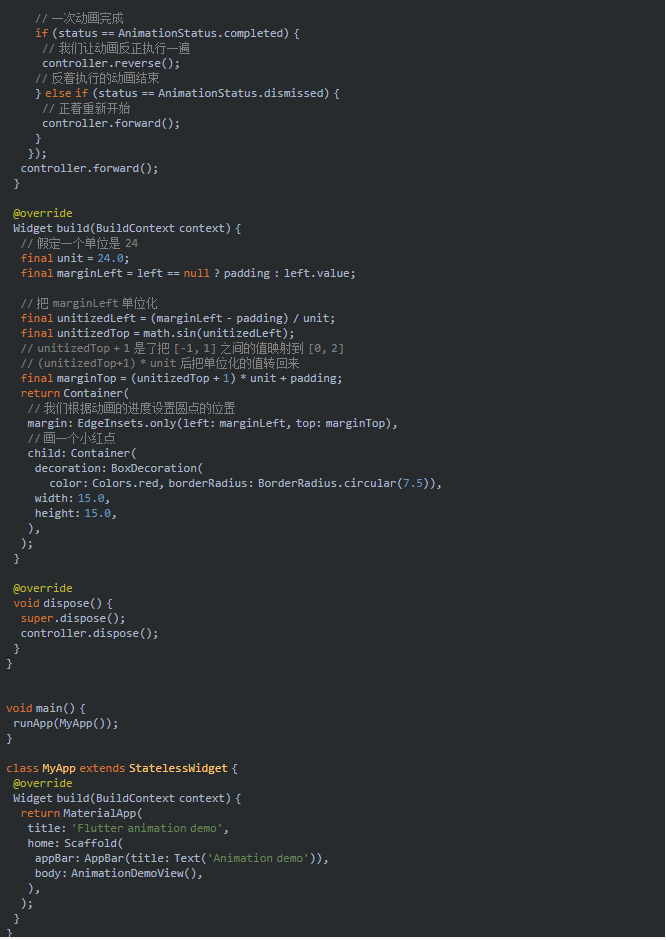Click the unitizedLeft variable declaration
Viewport: 666px width, 940px height.
pos(96,318)
